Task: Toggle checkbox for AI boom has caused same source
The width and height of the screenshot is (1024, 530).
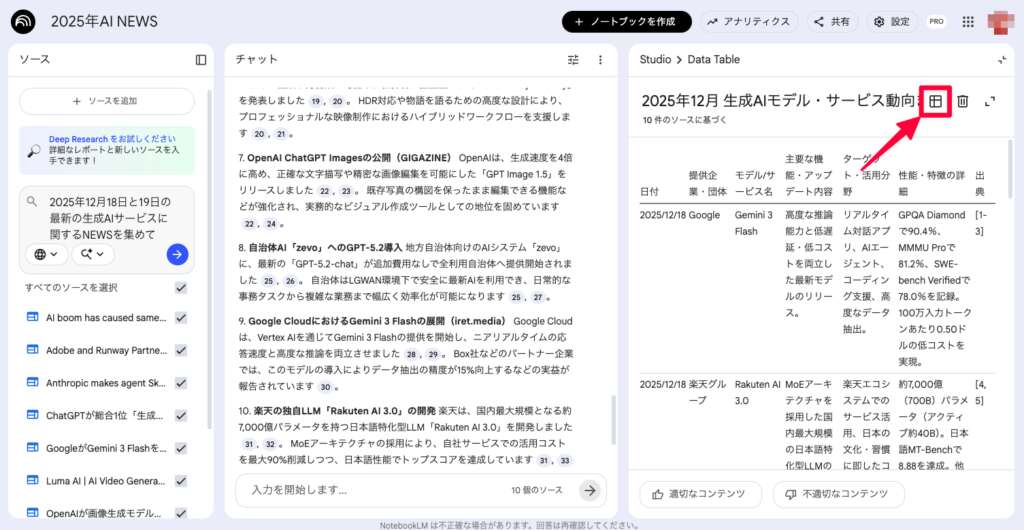Action: coord(181,317)
